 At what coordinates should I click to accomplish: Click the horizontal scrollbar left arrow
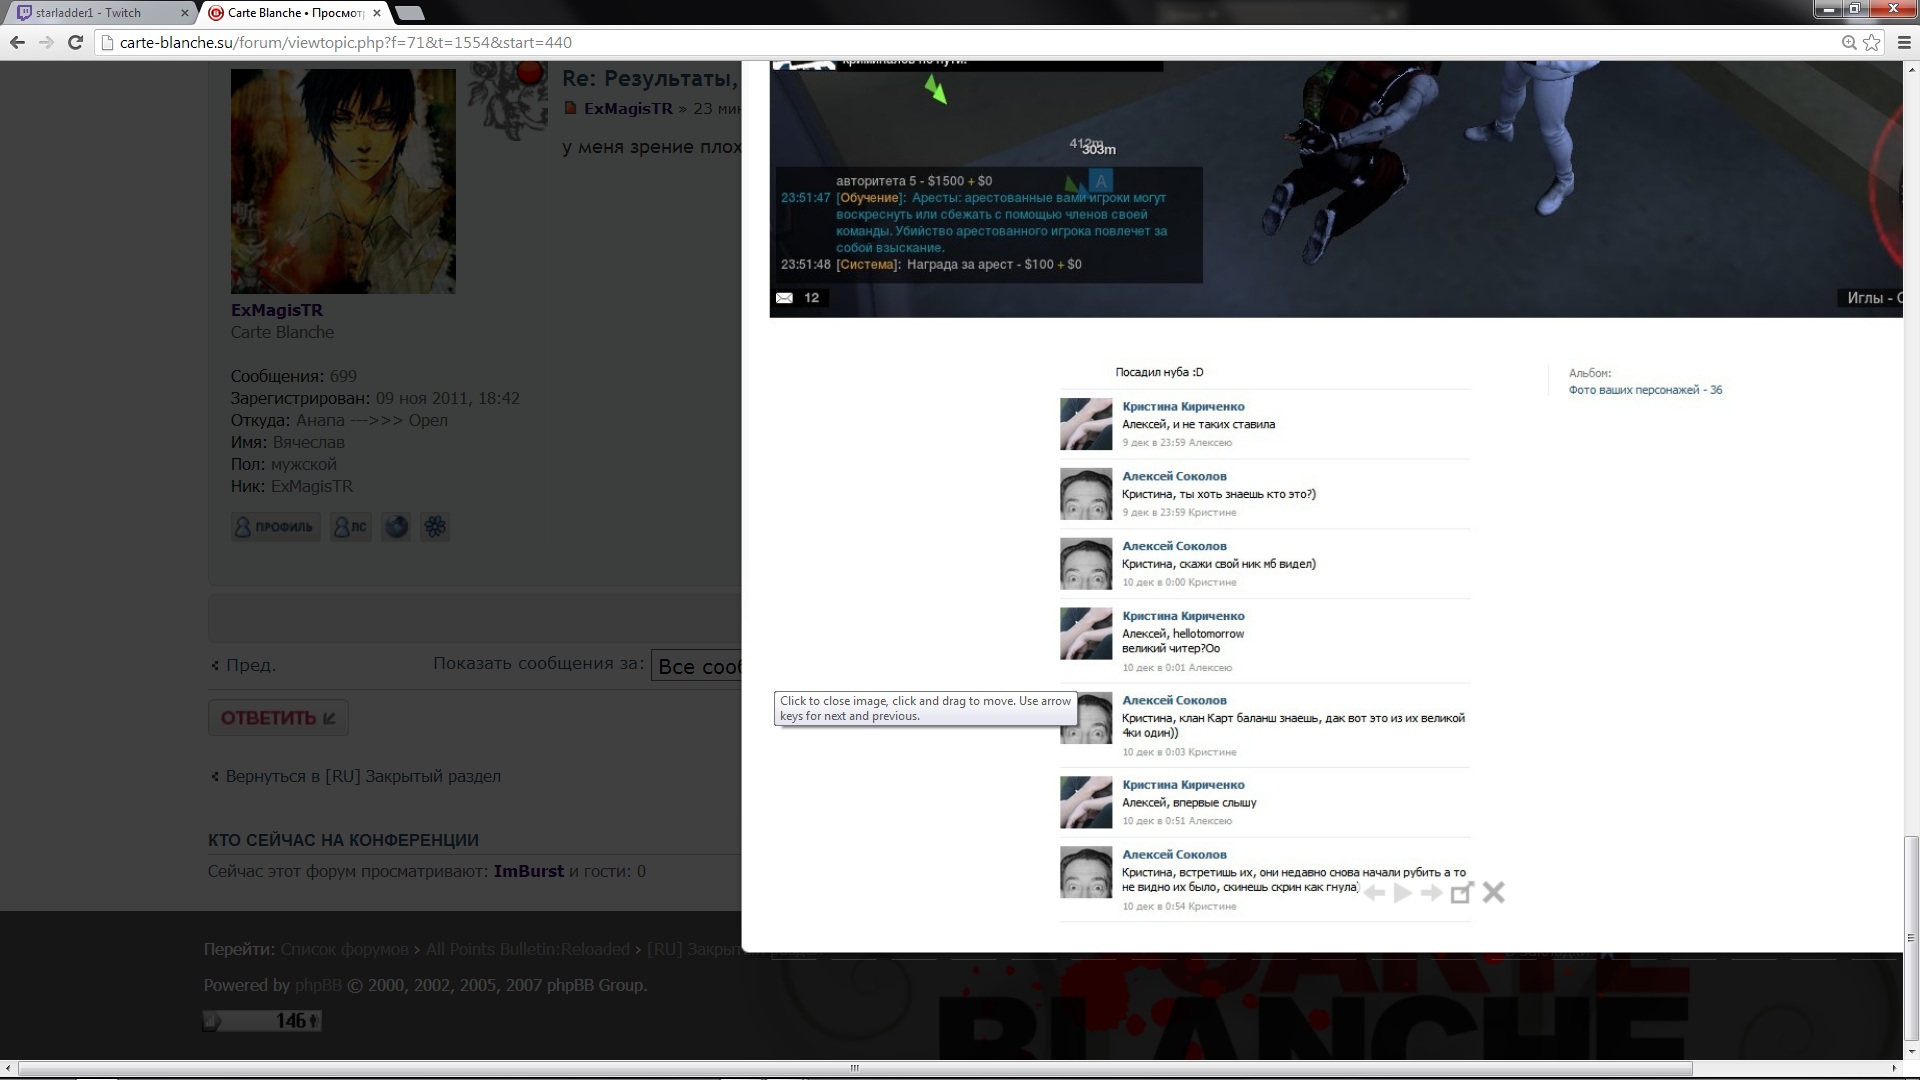pos(8,1068)
